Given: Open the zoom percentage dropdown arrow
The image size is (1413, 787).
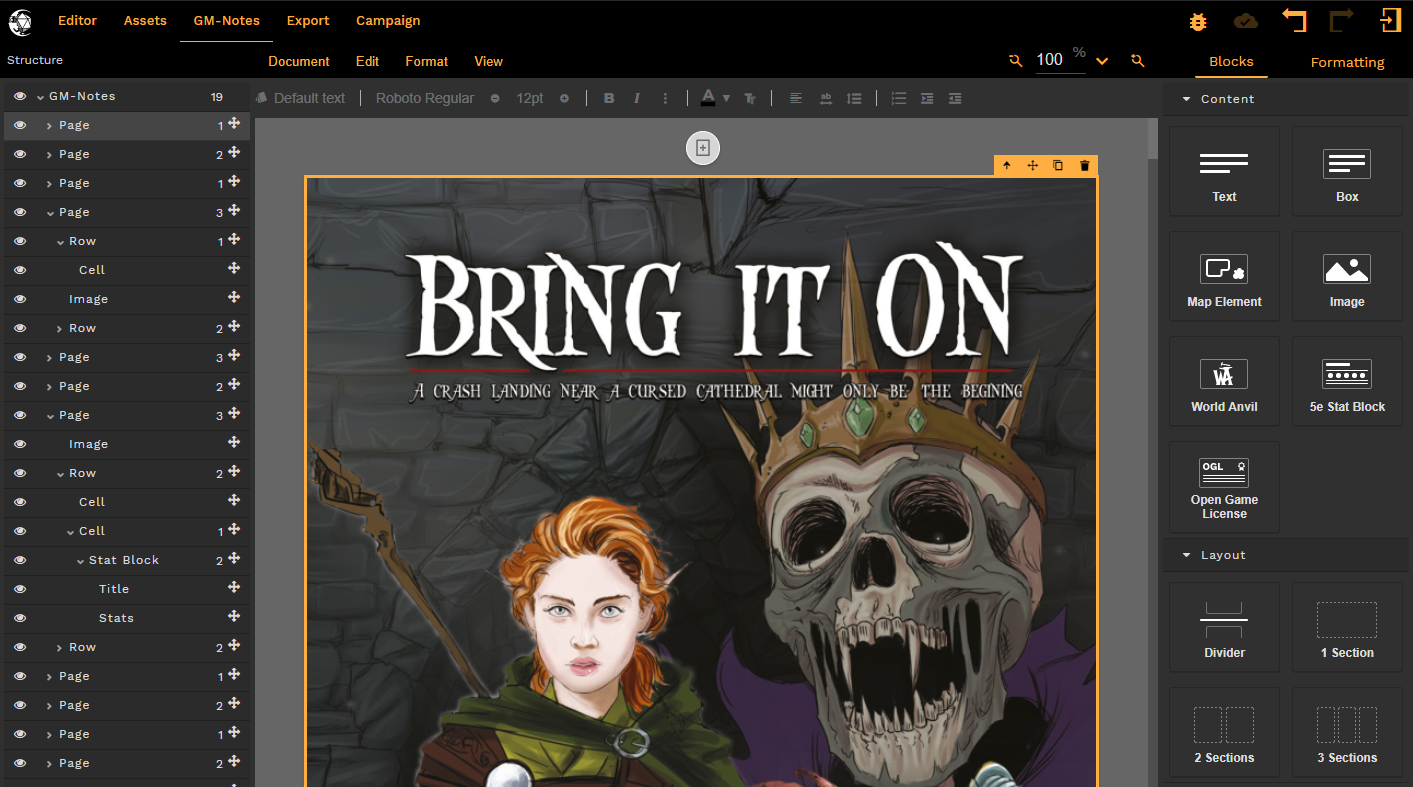Looking at the screenshot, I should [1102, 61].
